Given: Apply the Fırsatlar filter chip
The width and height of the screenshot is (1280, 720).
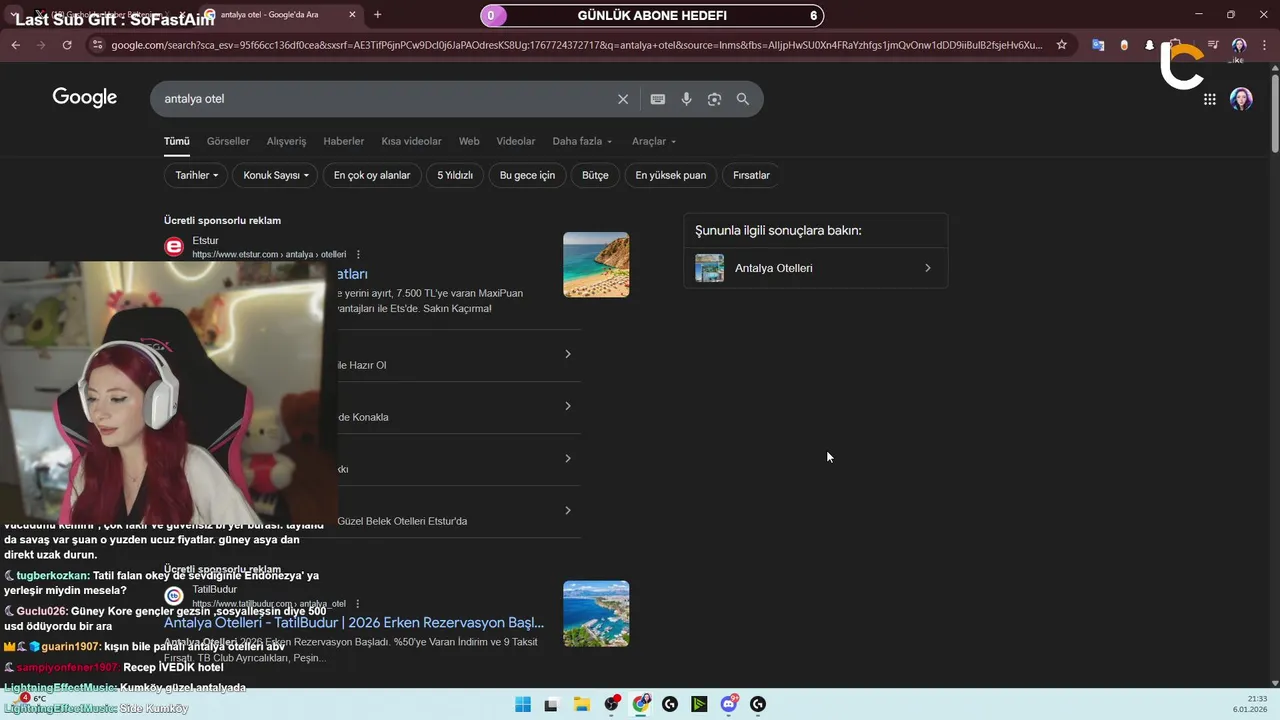Looking at the screenshot, I should 751,175.
